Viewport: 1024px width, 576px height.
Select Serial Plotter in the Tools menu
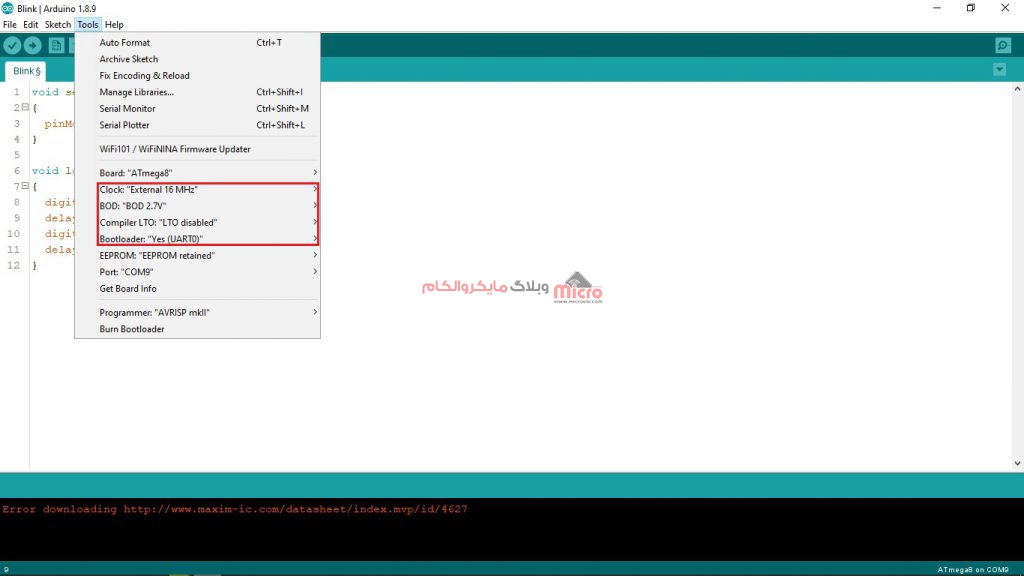click(x=125, y=125)
